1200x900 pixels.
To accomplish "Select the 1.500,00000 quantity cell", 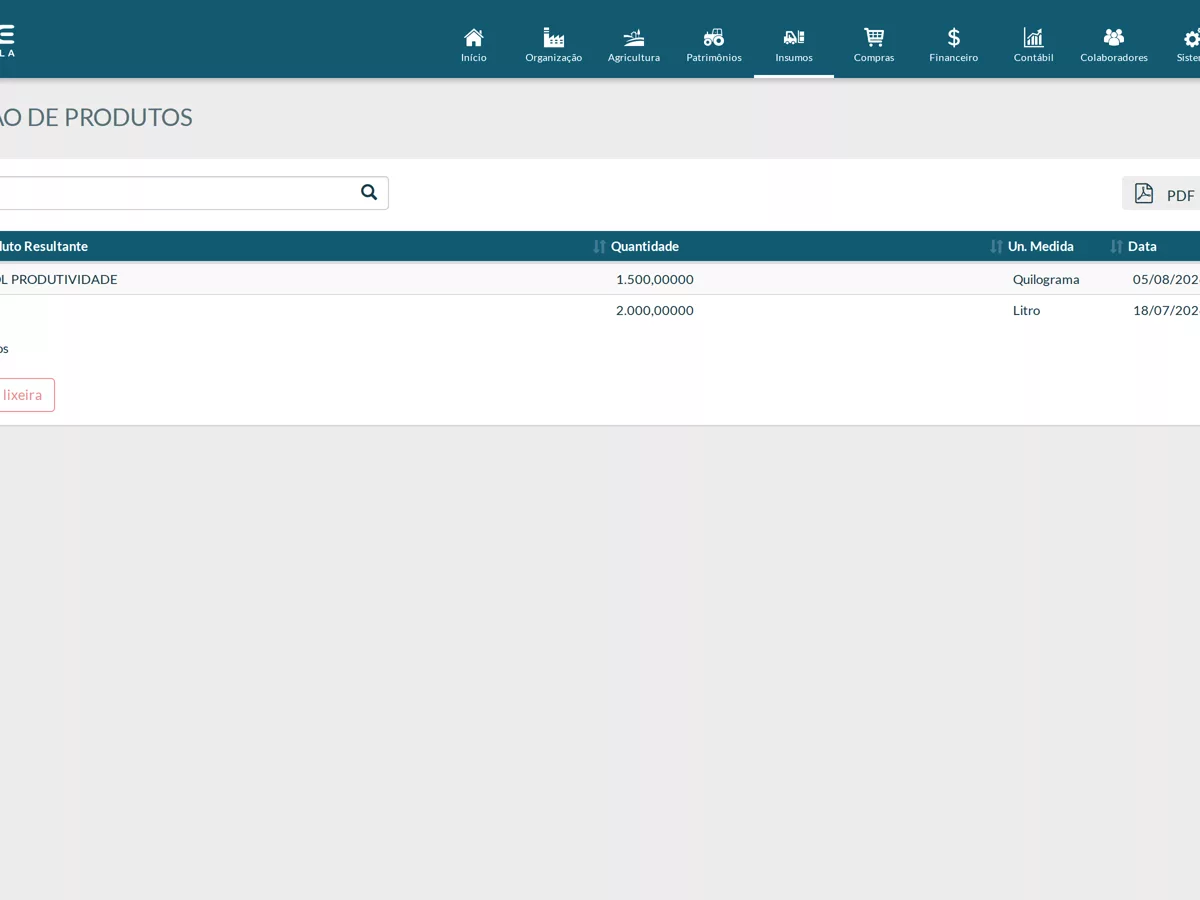I will coord(655,279).
